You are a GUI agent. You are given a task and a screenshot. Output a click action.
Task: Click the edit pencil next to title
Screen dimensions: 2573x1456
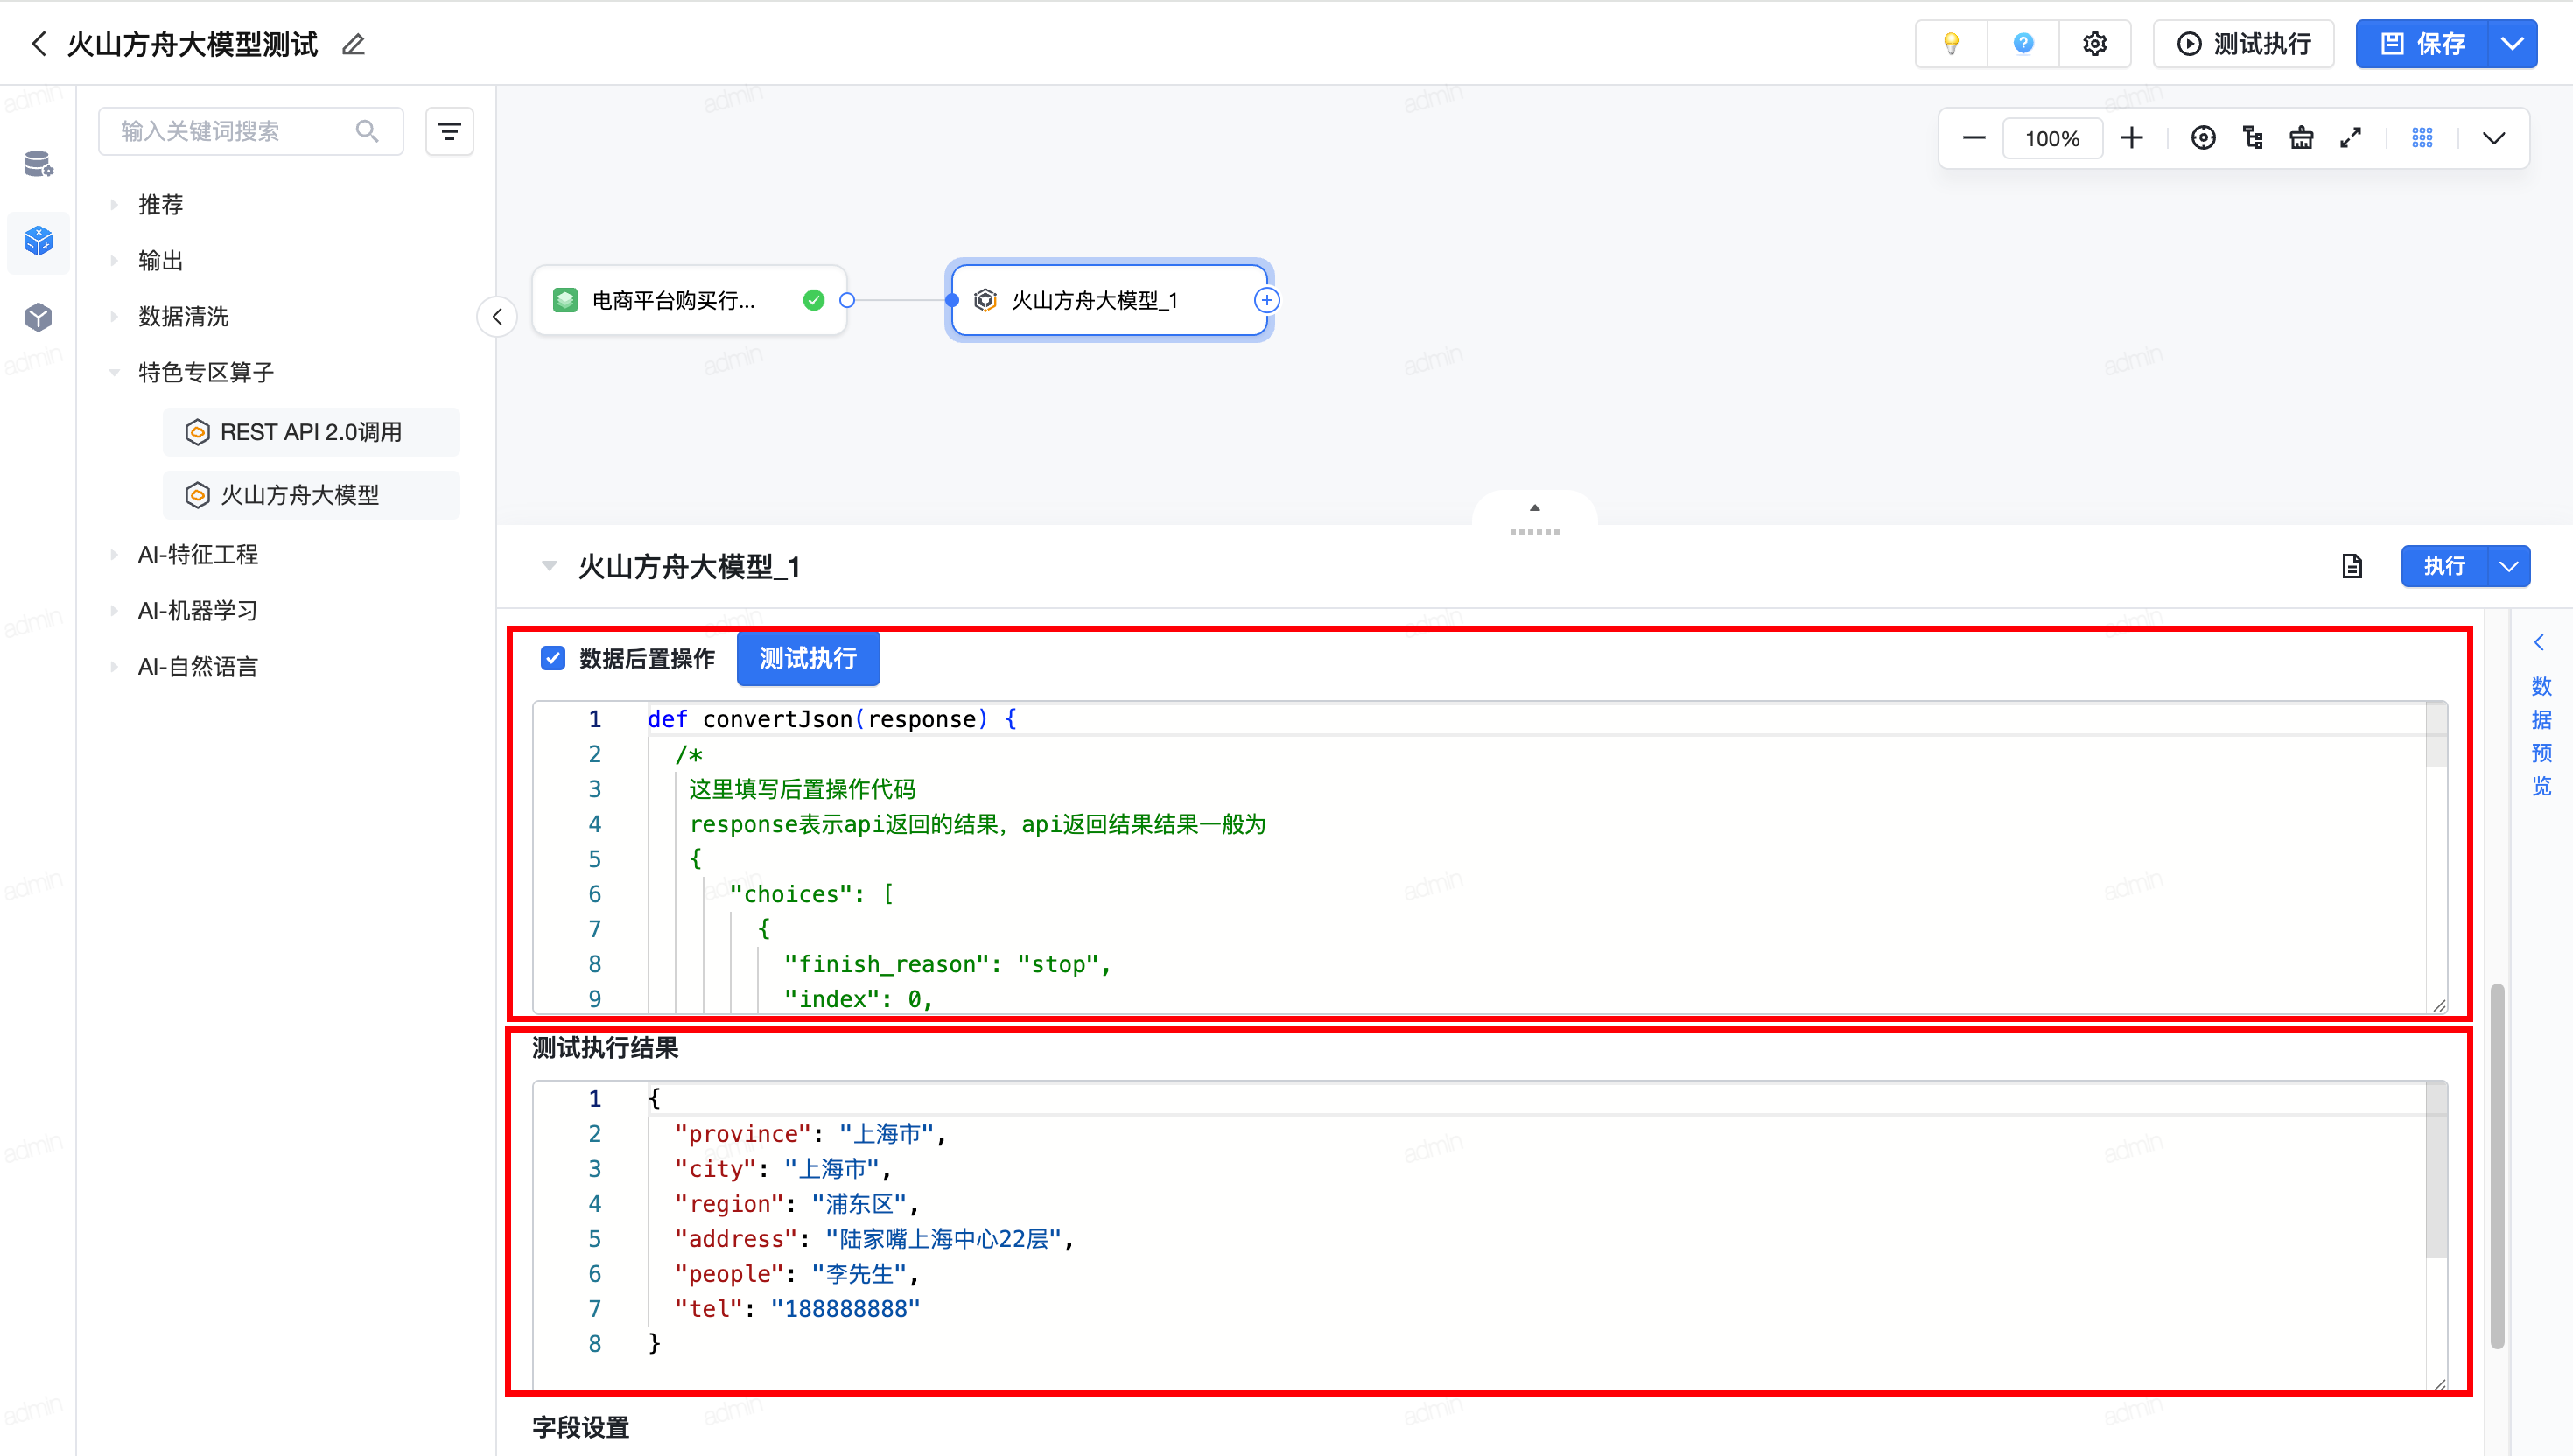353,45
